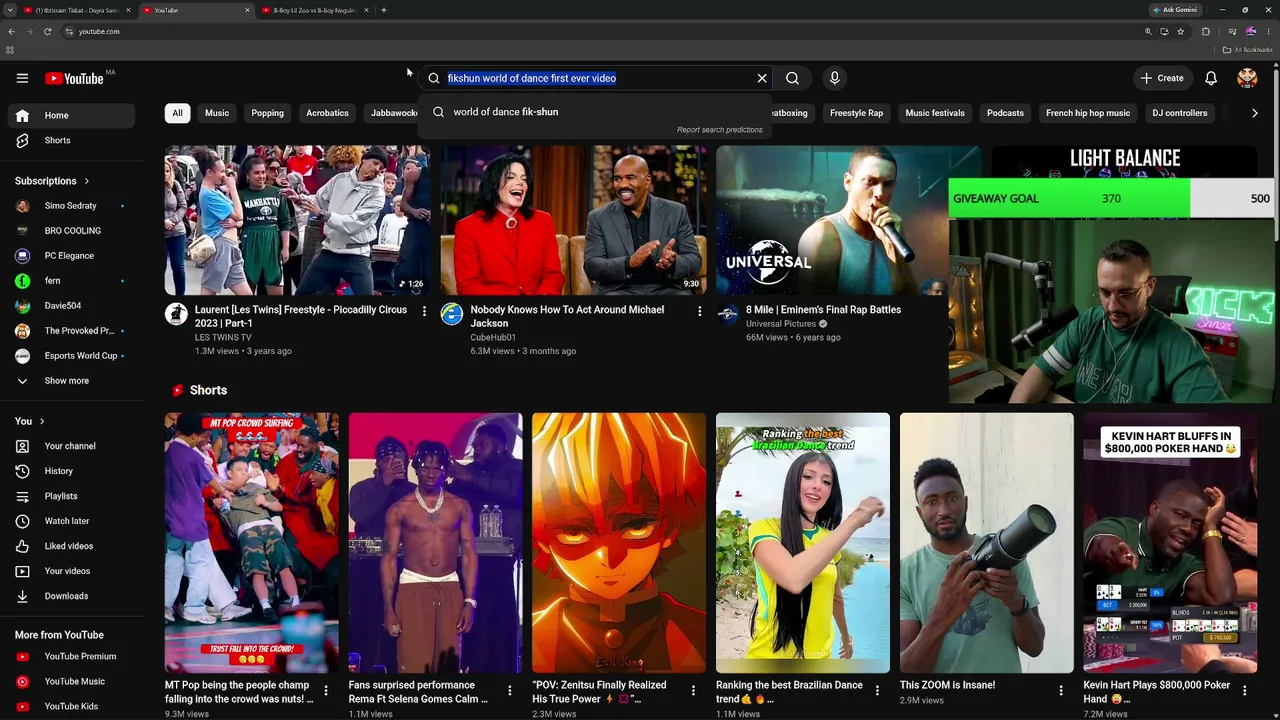Screen dimensions: 1280x720
Task: Reload the page in the browser
Action: 48,31
